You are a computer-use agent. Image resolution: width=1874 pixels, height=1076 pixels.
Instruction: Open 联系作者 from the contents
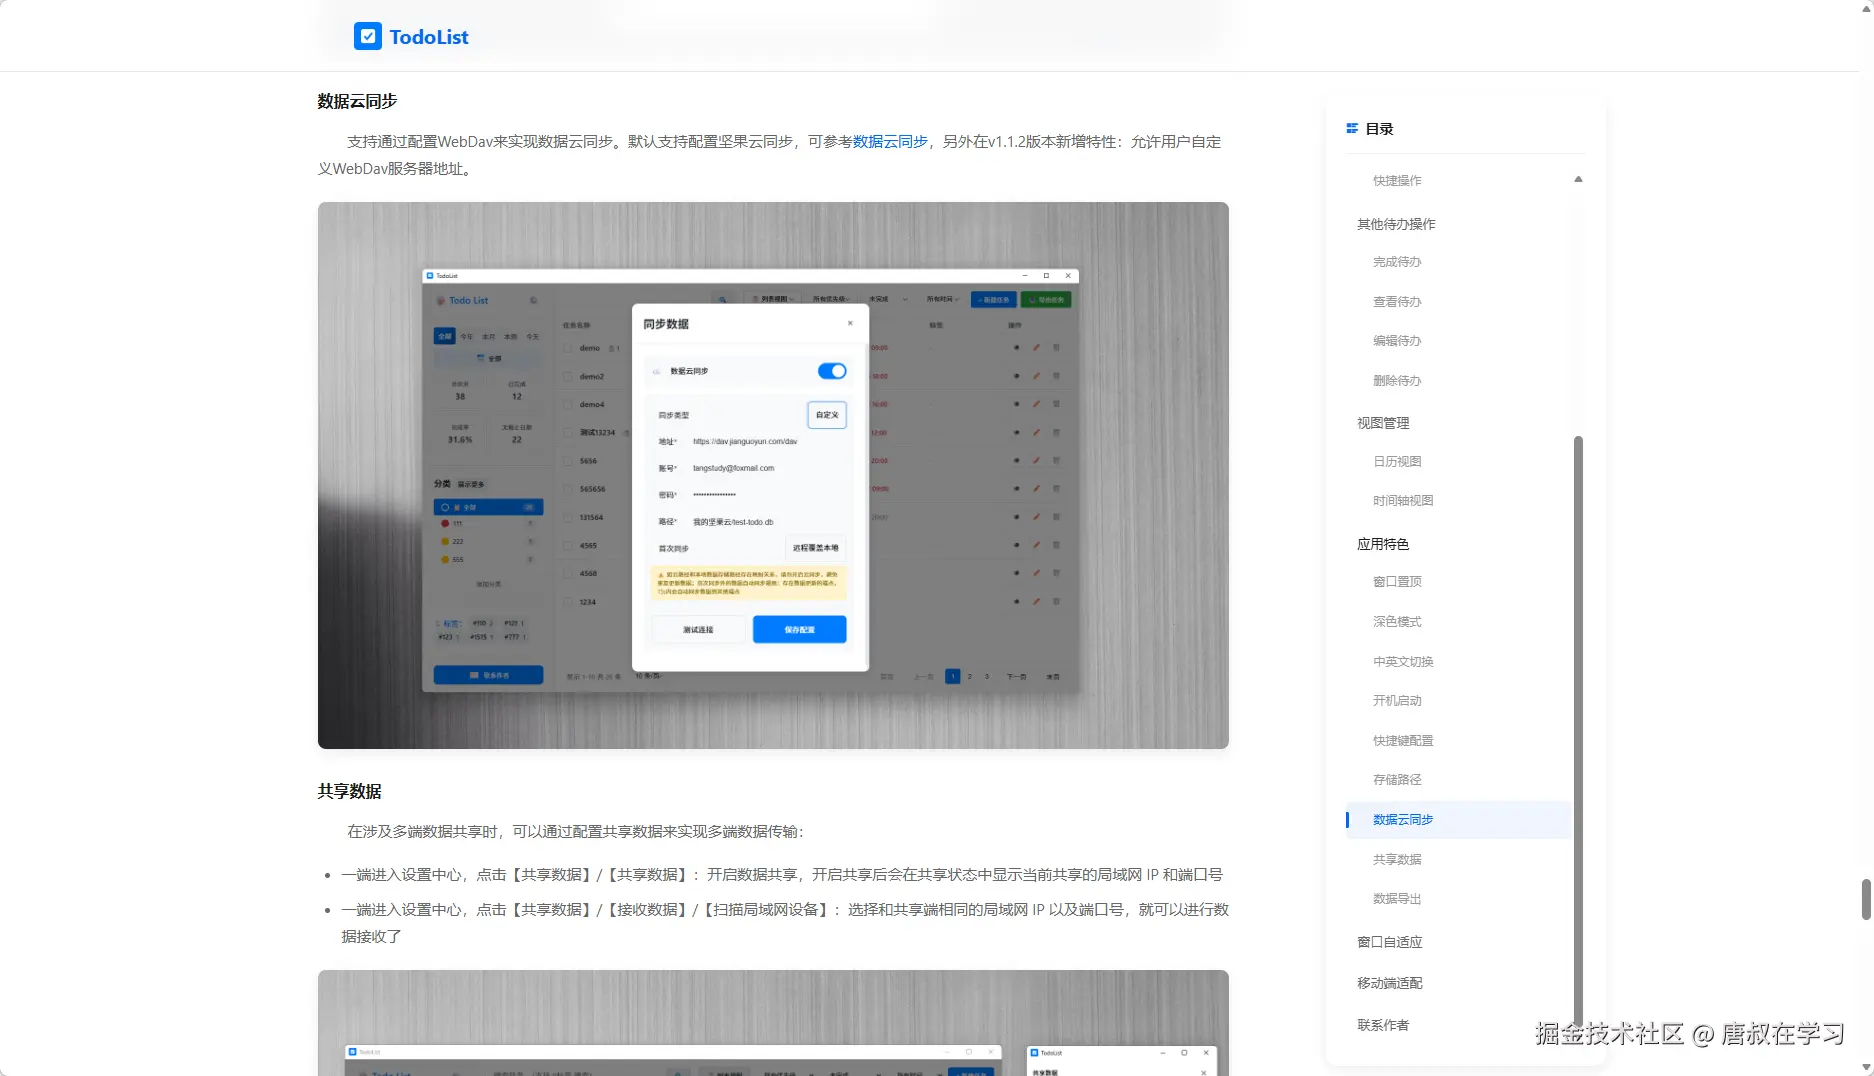(1383, 1025)
